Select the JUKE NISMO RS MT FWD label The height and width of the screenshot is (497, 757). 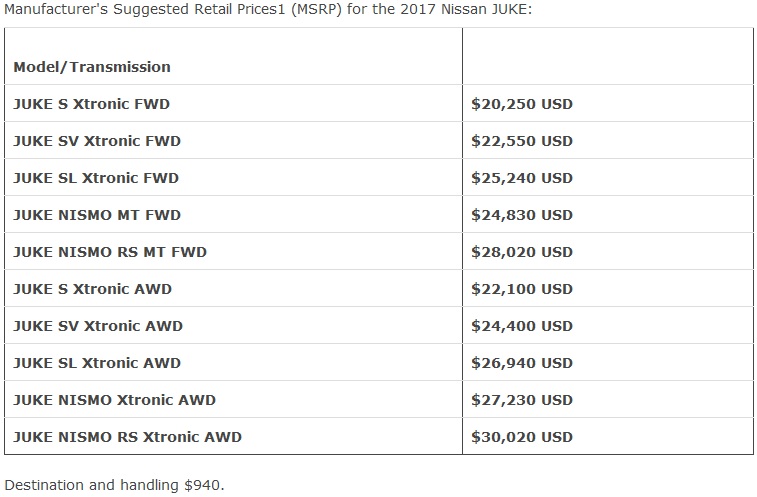[x=110, y=252]
